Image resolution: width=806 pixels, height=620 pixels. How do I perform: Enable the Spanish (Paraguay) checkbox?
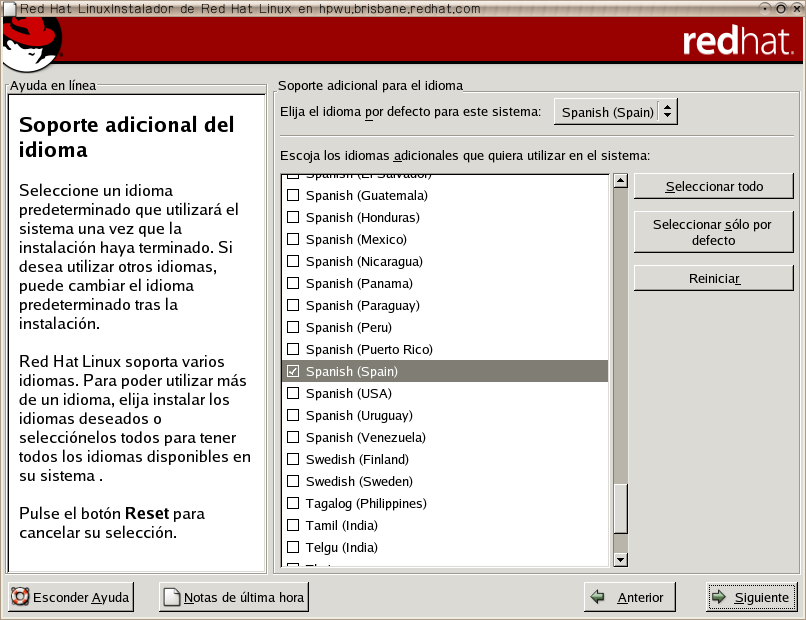point(293,305)
